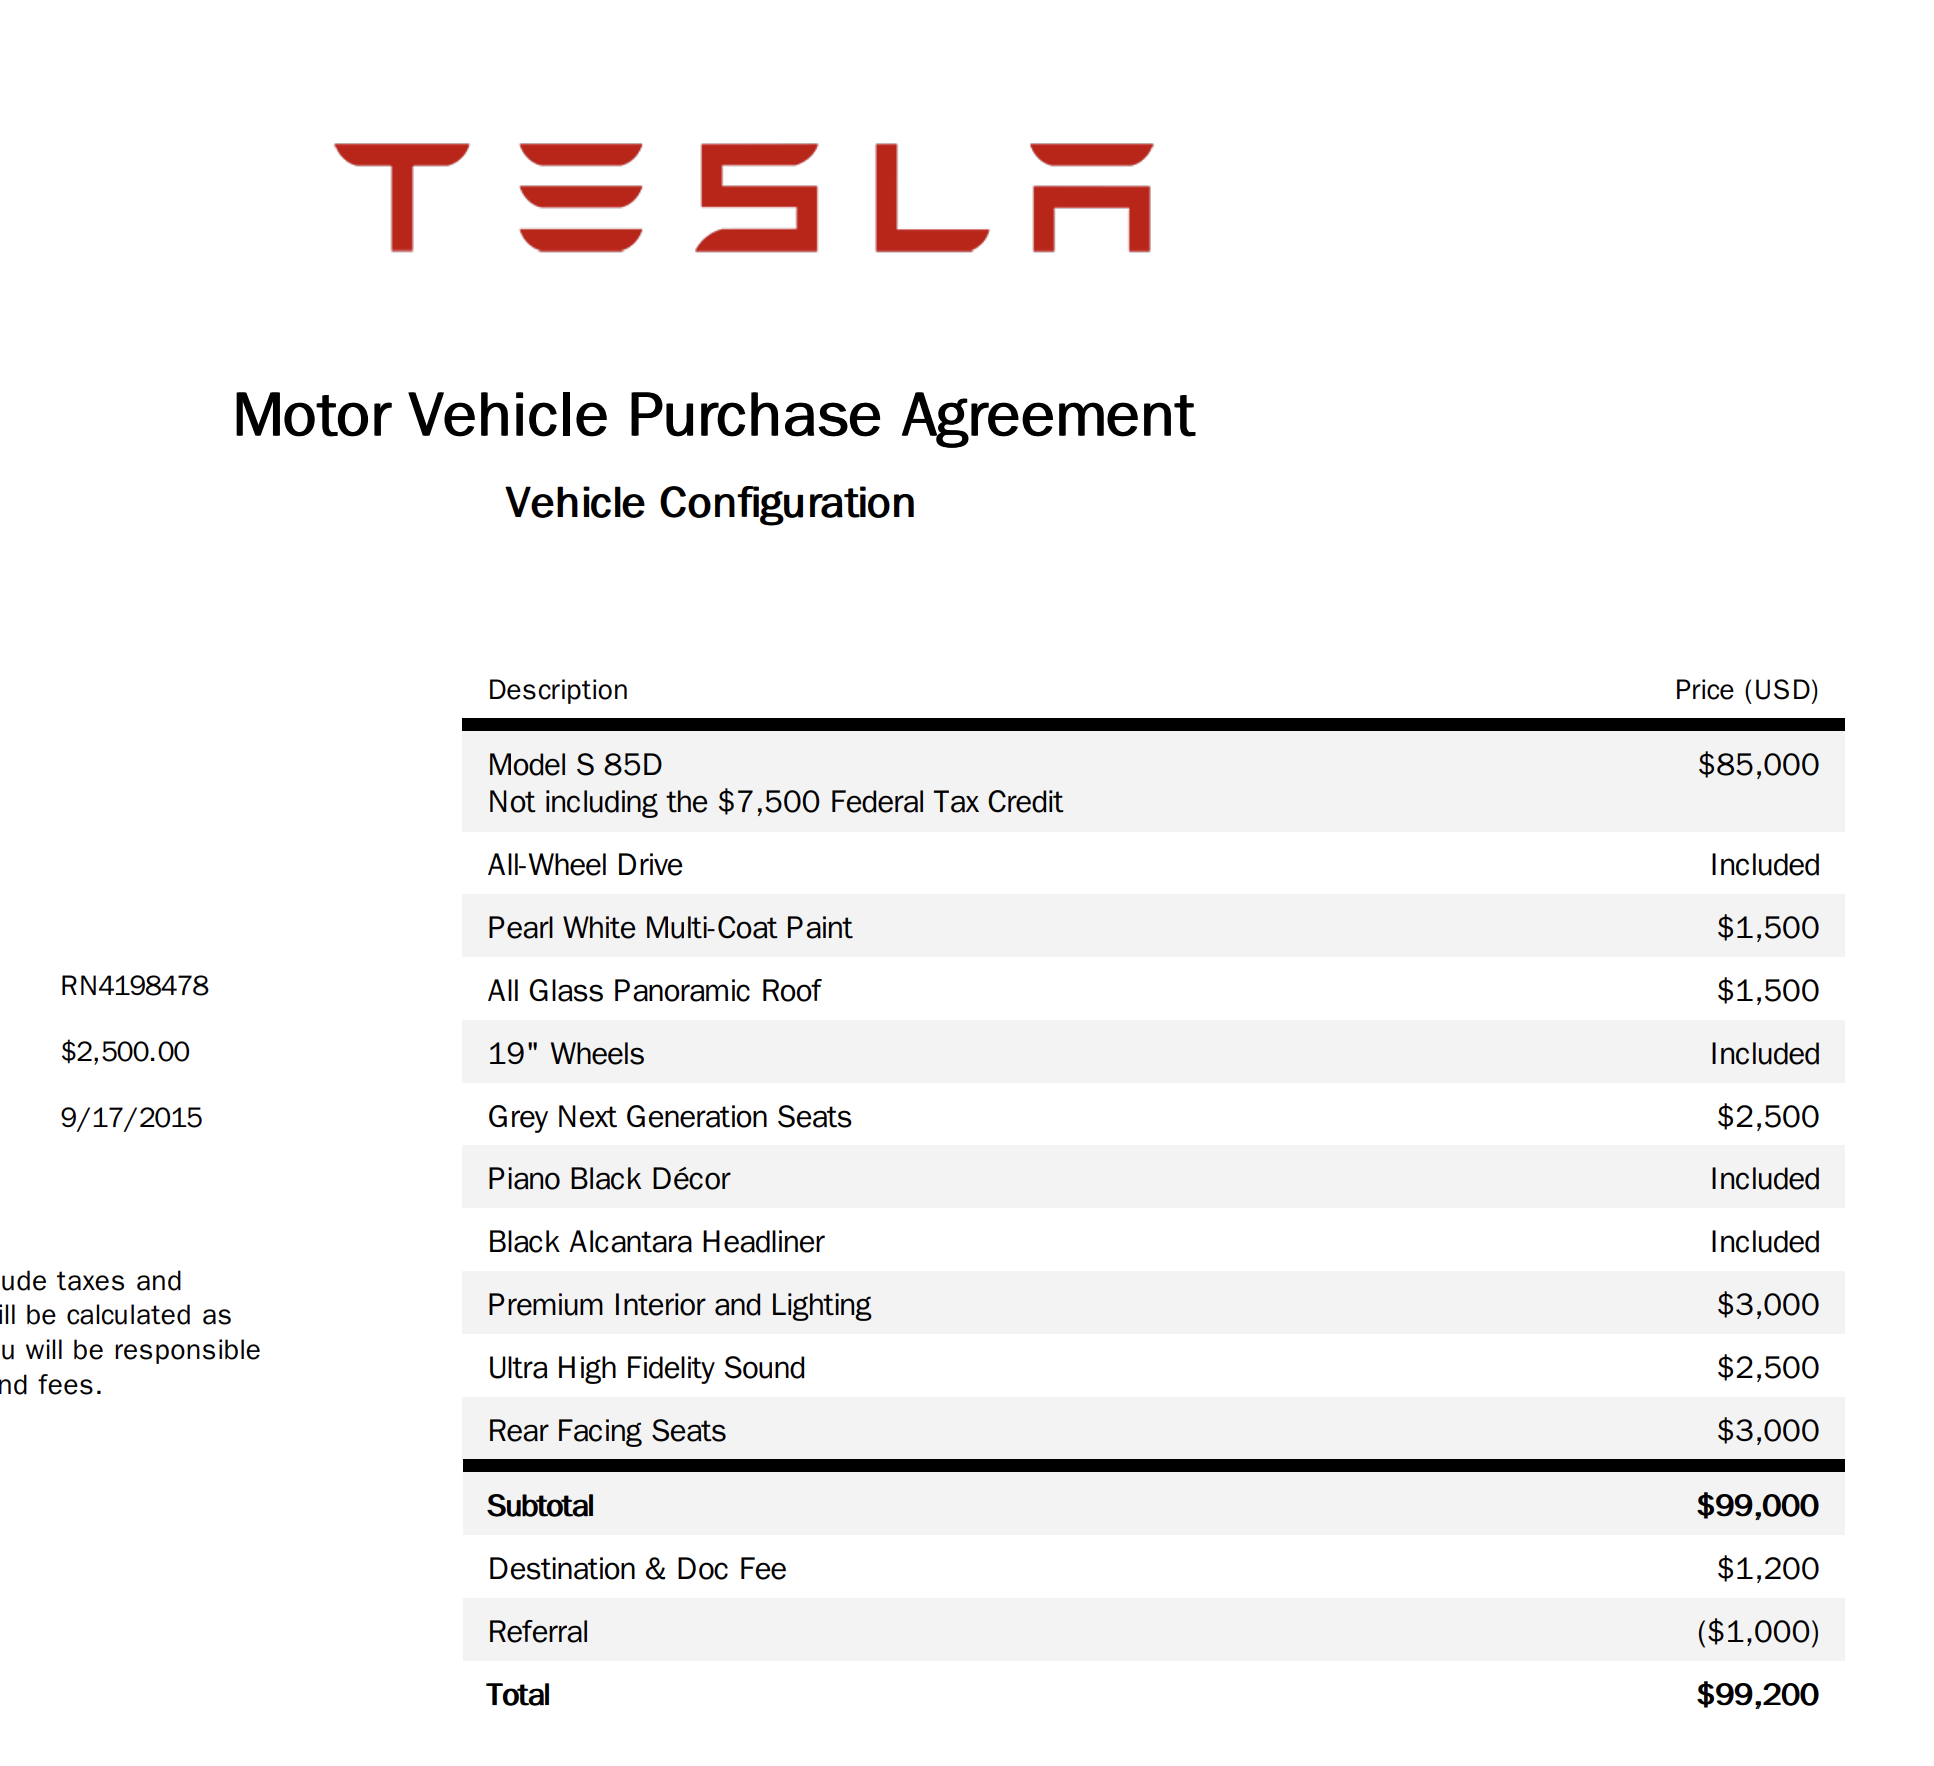Click the Price (USD) column header
The height and width of the screenshot is (1766, 1934).
point(1745,690)
